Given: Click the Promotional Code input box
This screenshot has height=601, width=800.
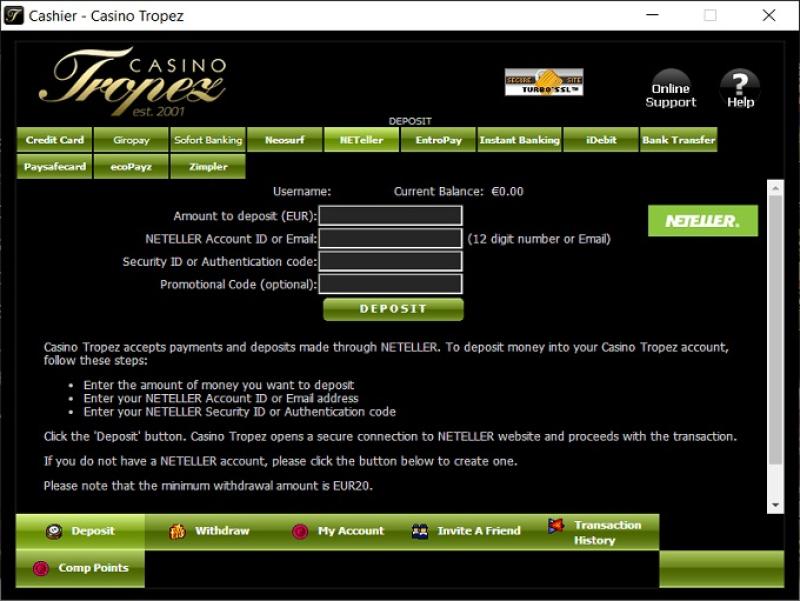Looking at the screenshot, I should [x=390, y=284].
